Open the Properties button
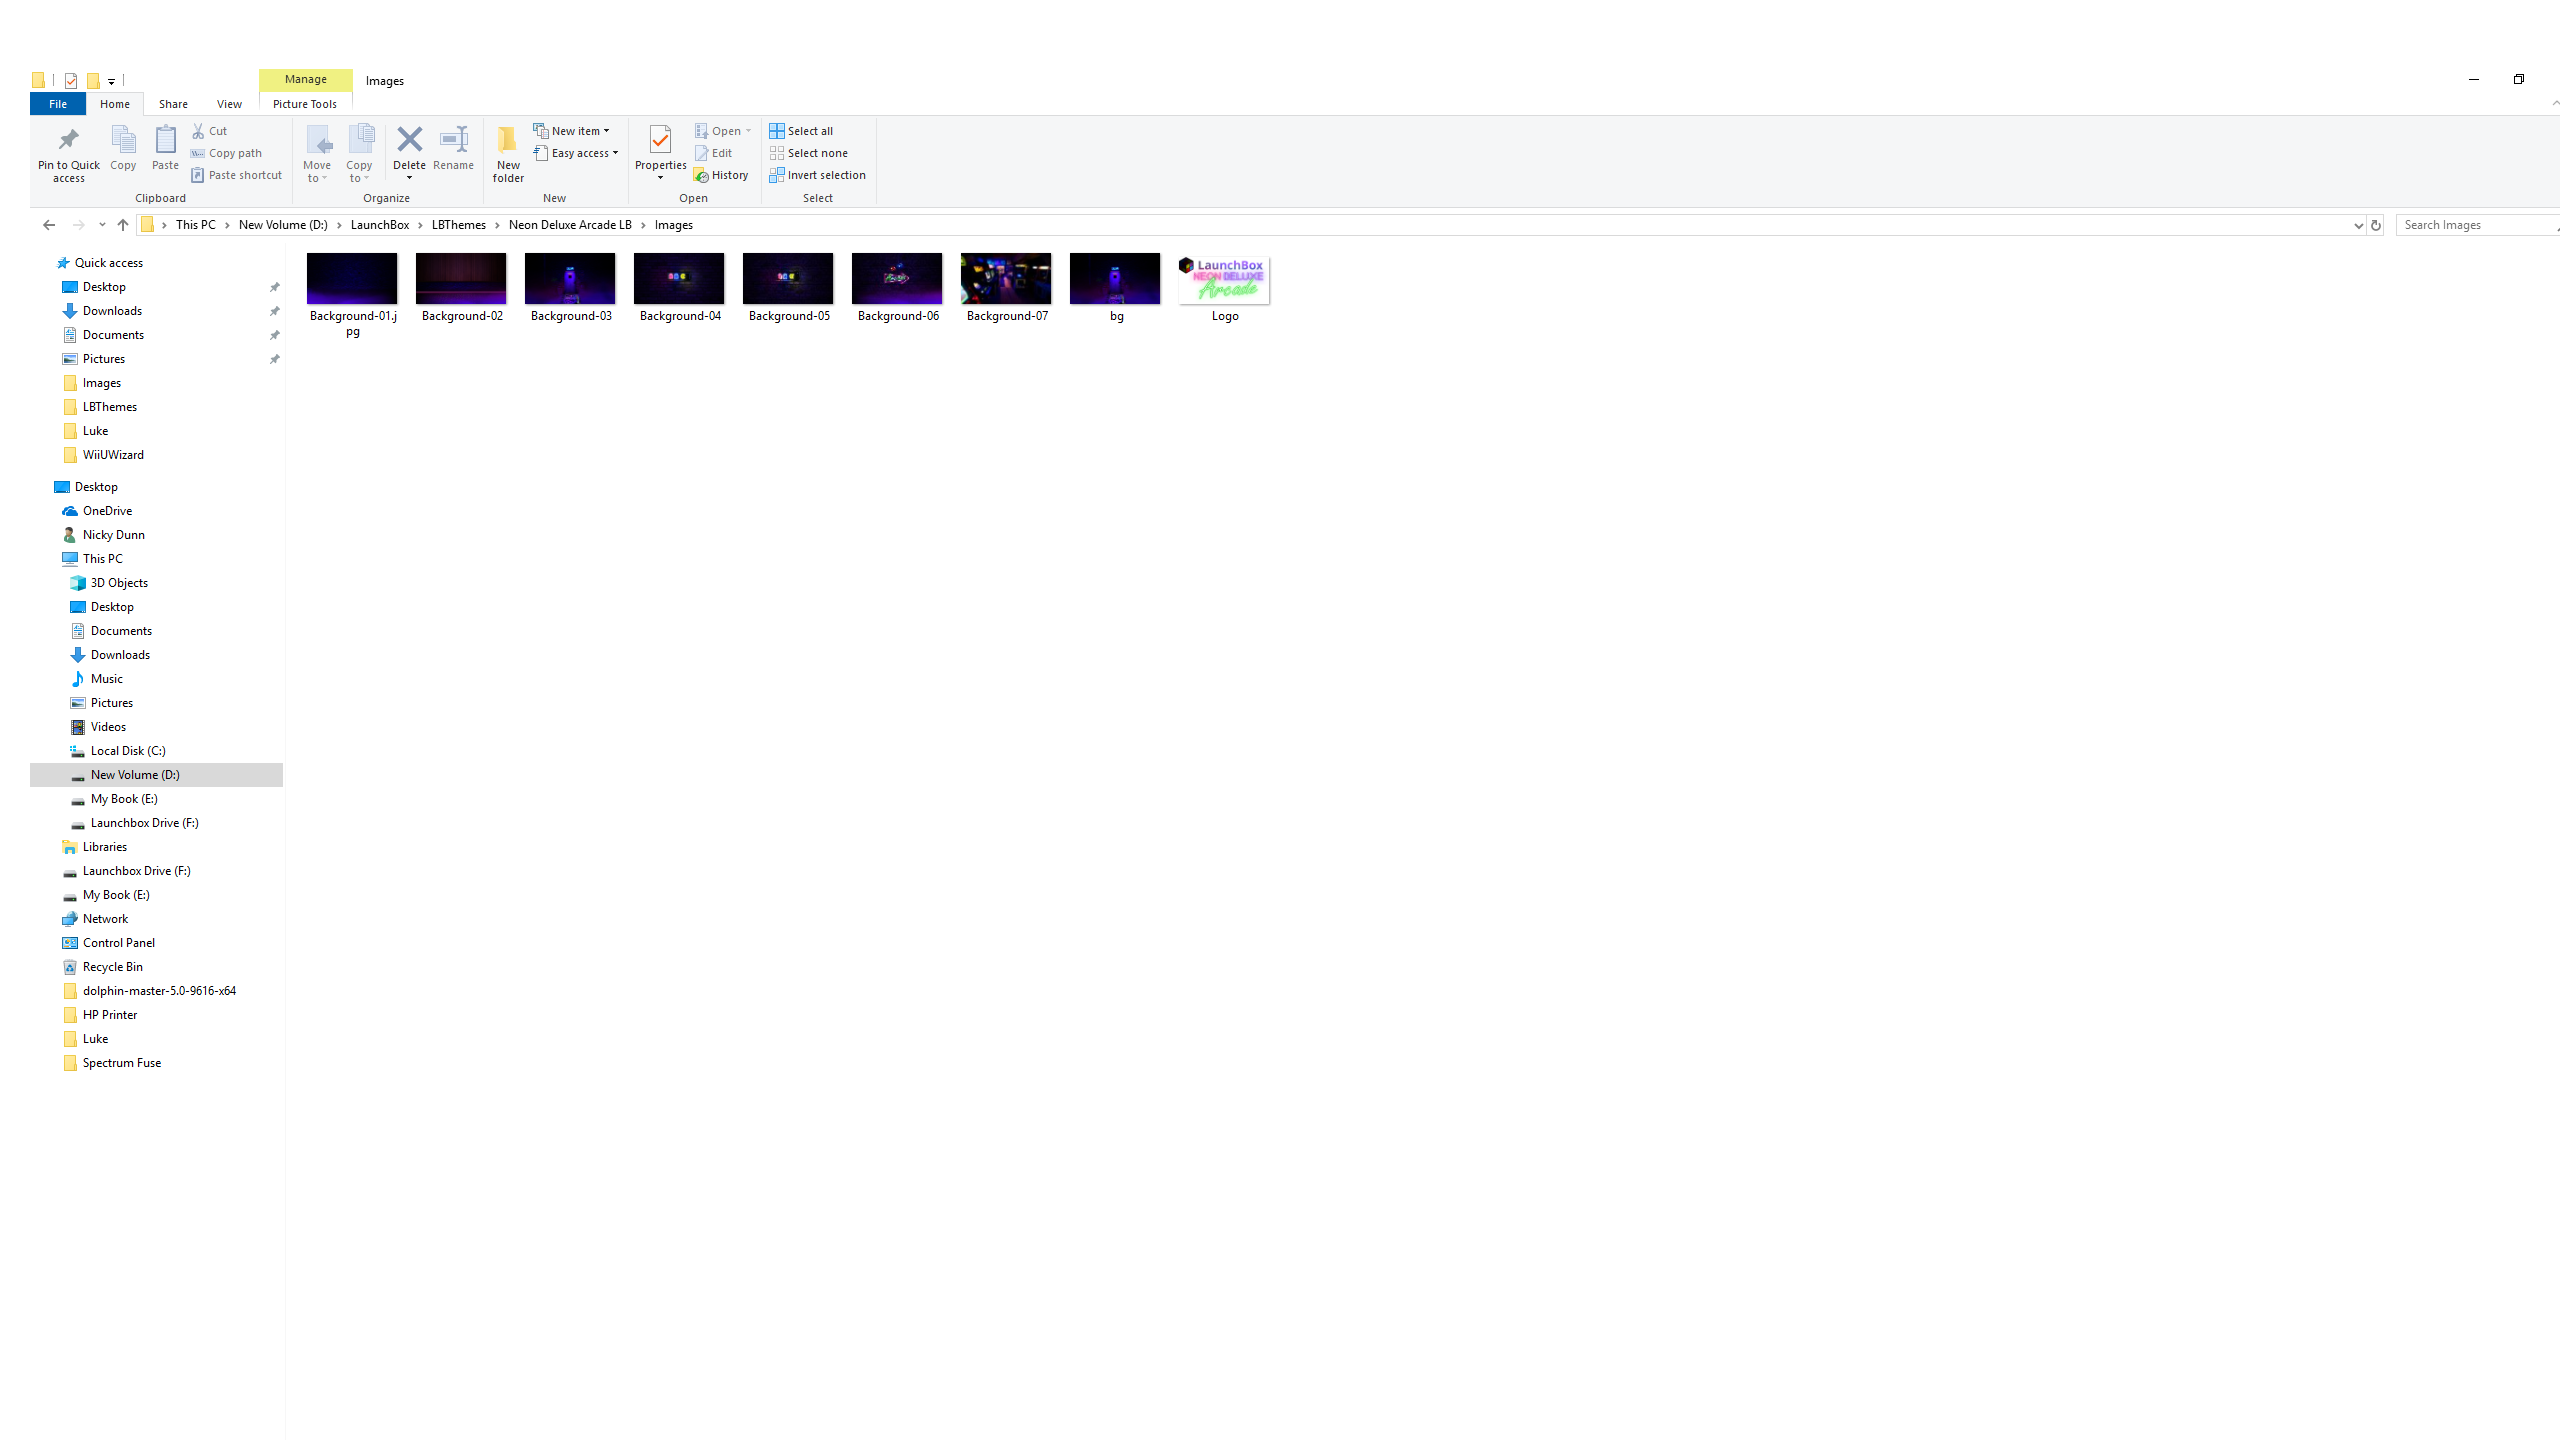This screenshot has width=2560, height=1440. [660, 154]
